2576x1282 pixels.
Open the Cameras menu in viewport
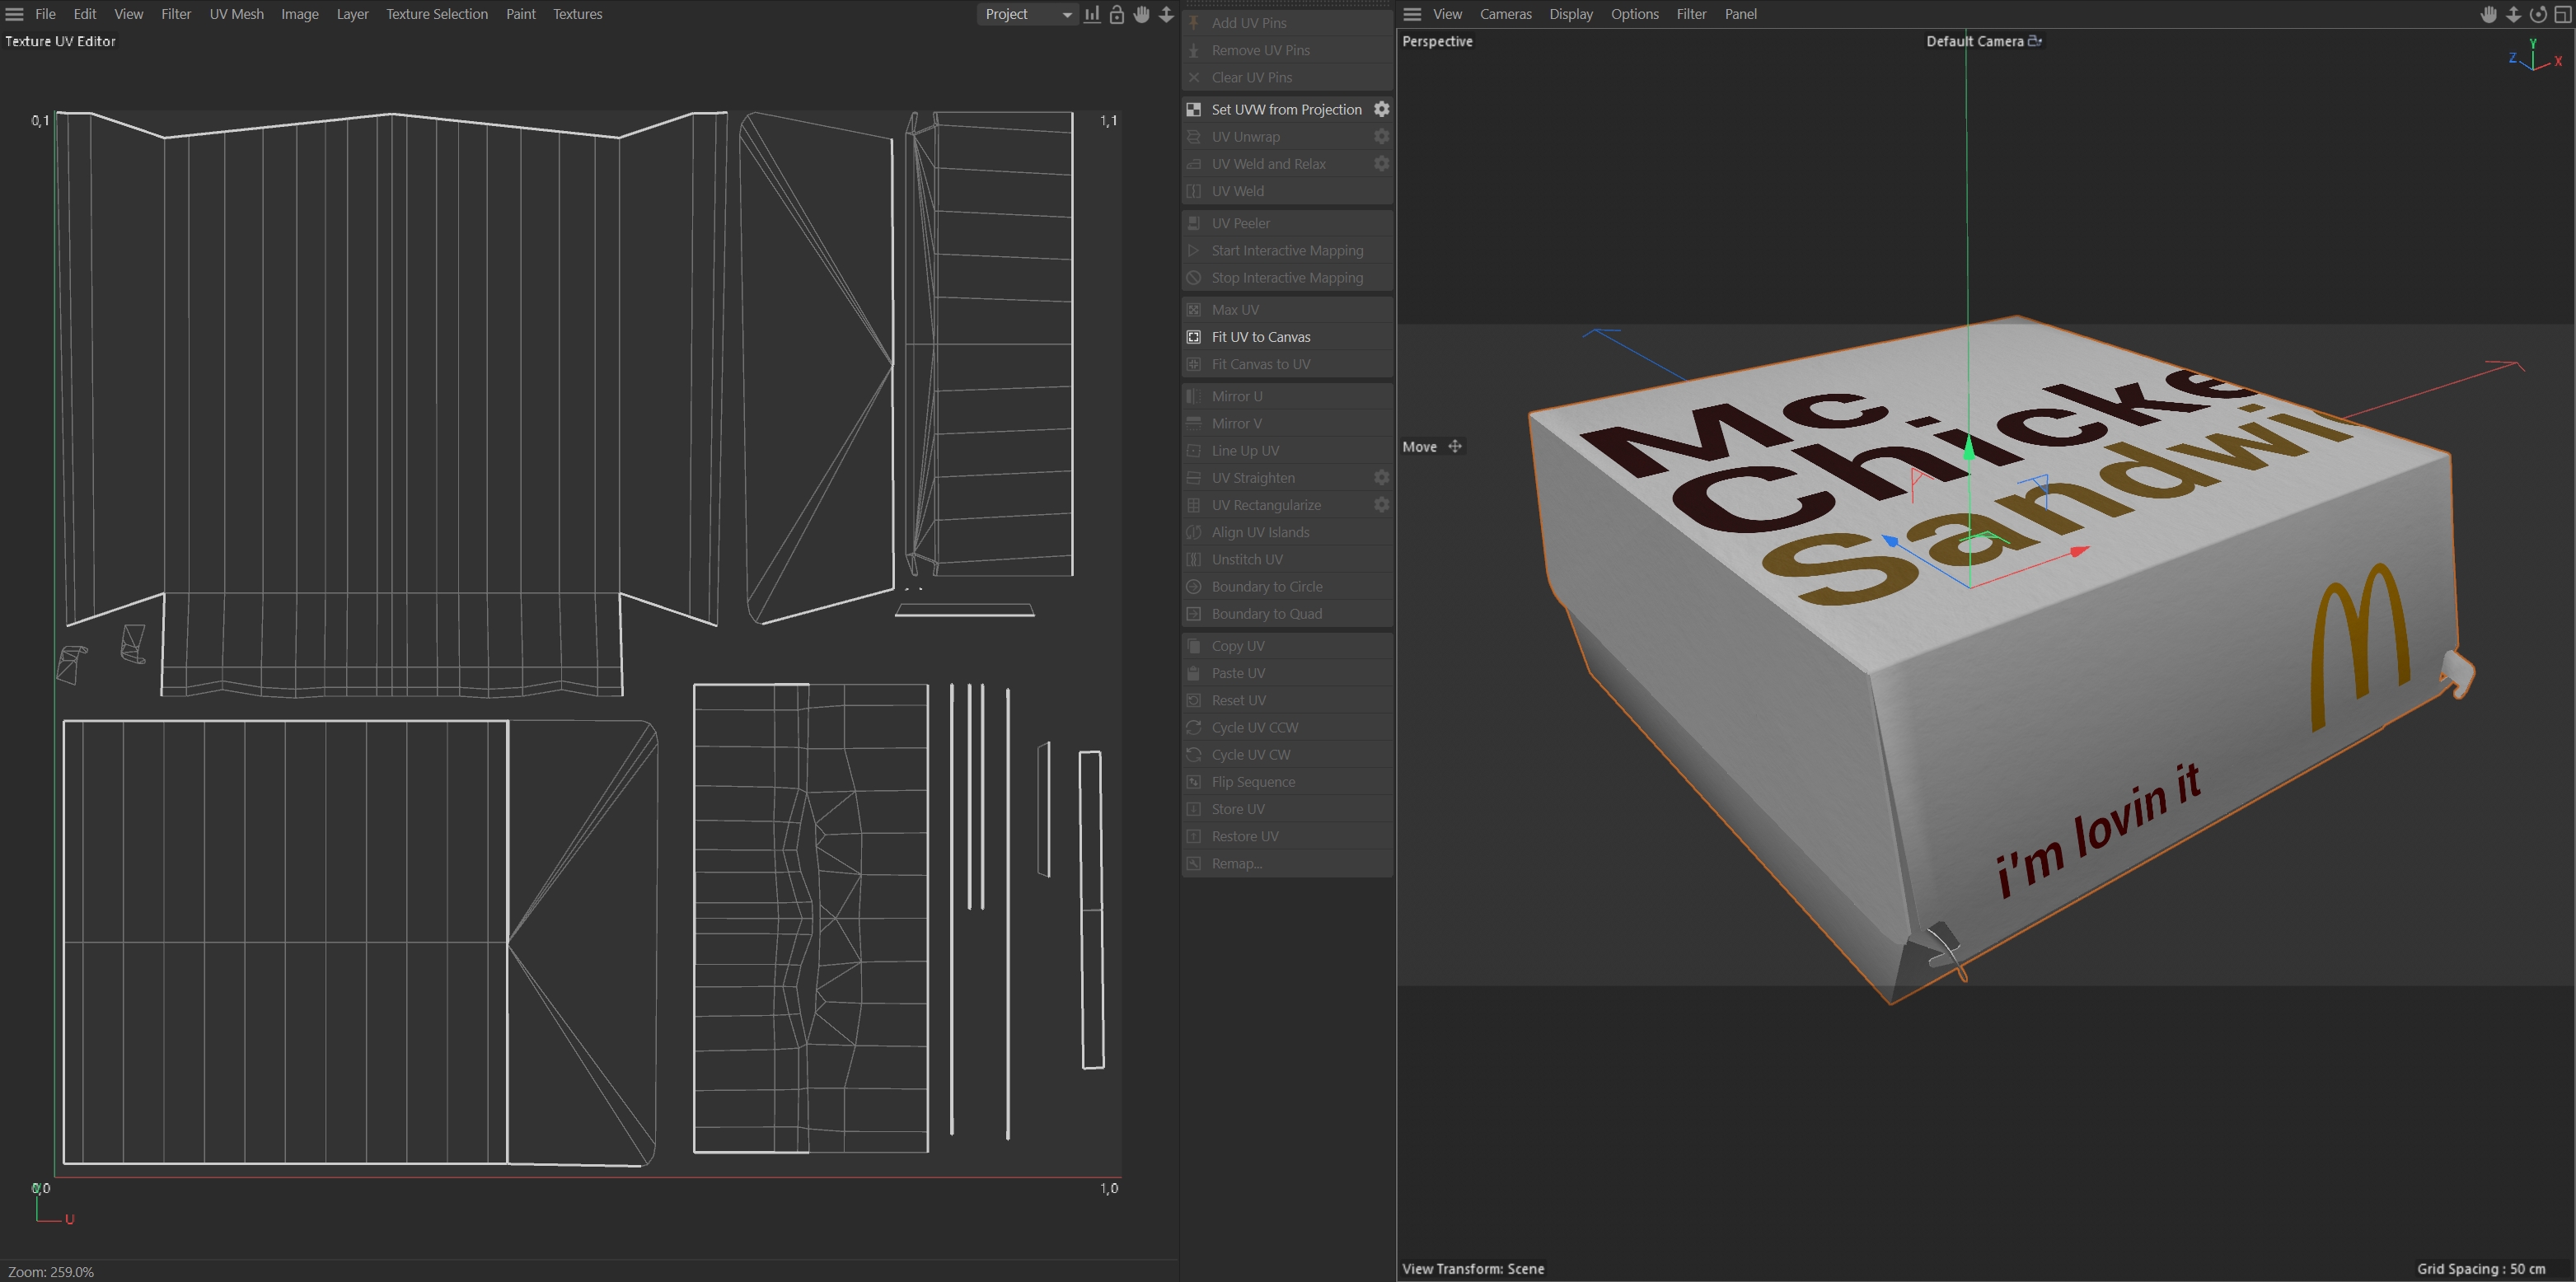coord(1506,14)
